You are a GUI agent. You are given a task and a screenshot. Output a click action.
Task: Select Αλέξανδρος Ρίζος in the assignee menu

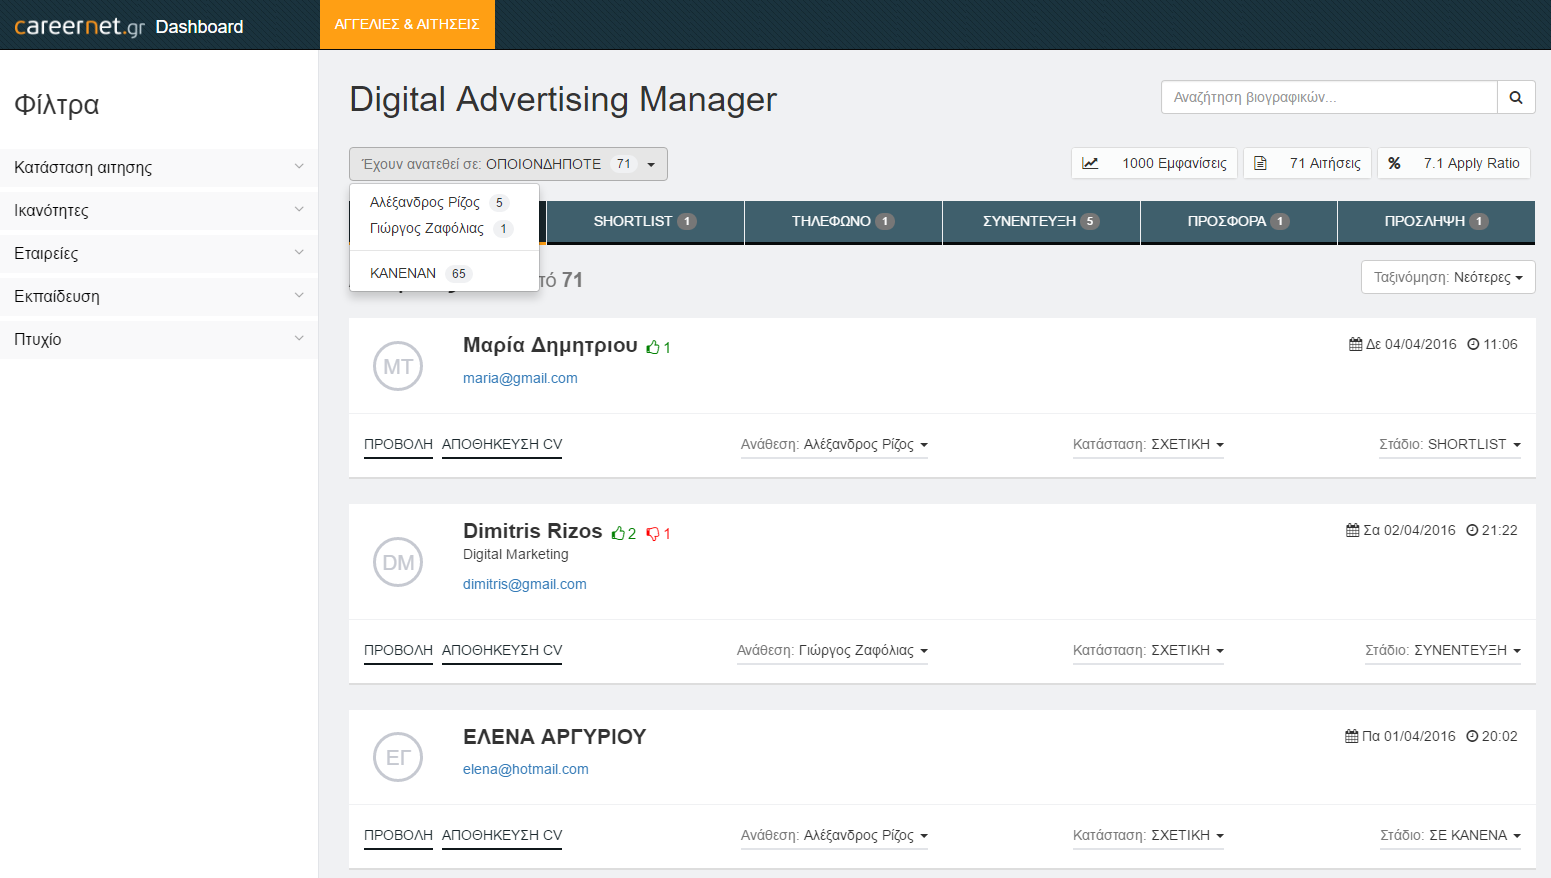point(444,202)
